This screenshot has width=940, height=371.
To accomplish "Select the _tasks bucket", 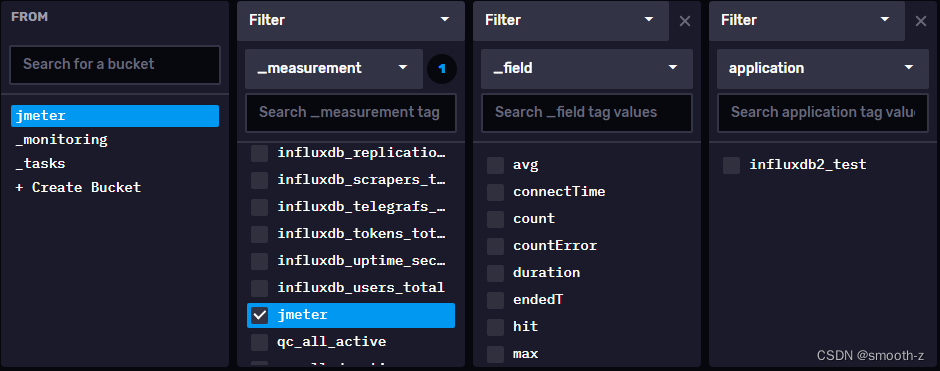I will (x=40, y=164).
